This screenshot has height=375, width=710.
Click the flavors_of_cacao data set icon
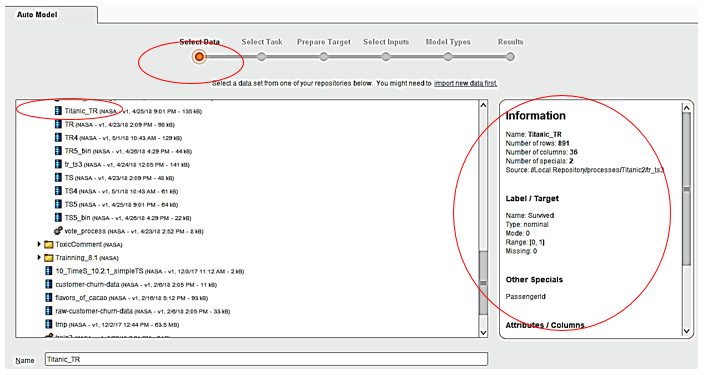(x=49, y=298)
